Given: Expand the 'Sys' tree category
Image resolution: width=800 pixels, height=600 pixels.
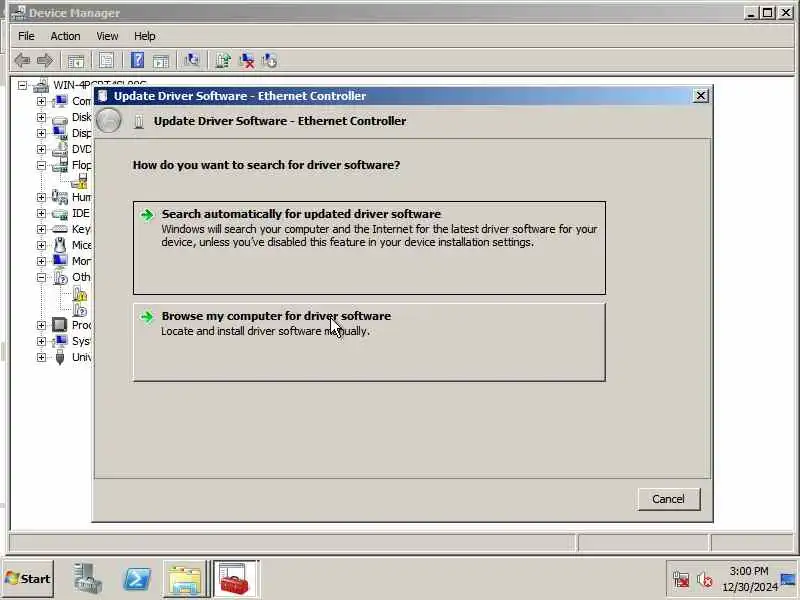Looking at the screenshot, I should tap(41, 341).
